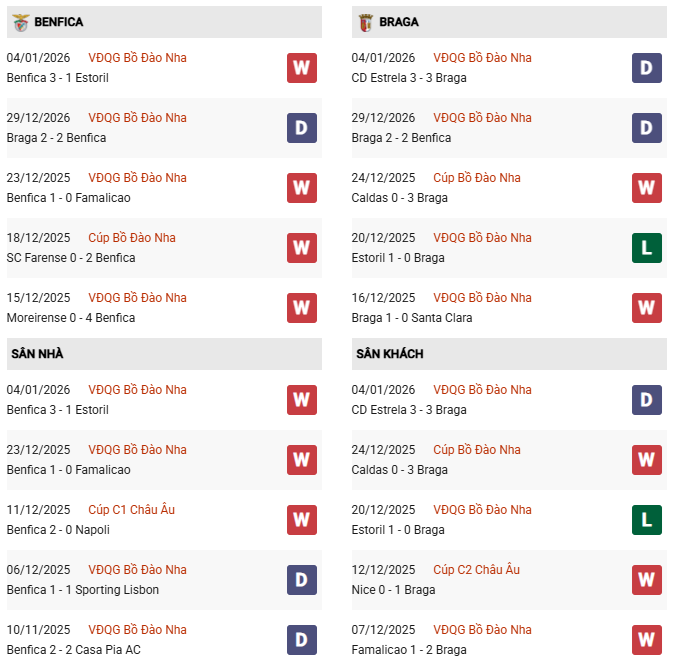The height and width of the screenshot is (667, 673).
Task: Click the Braga club crest icon
Action: [x=366, y=22]
